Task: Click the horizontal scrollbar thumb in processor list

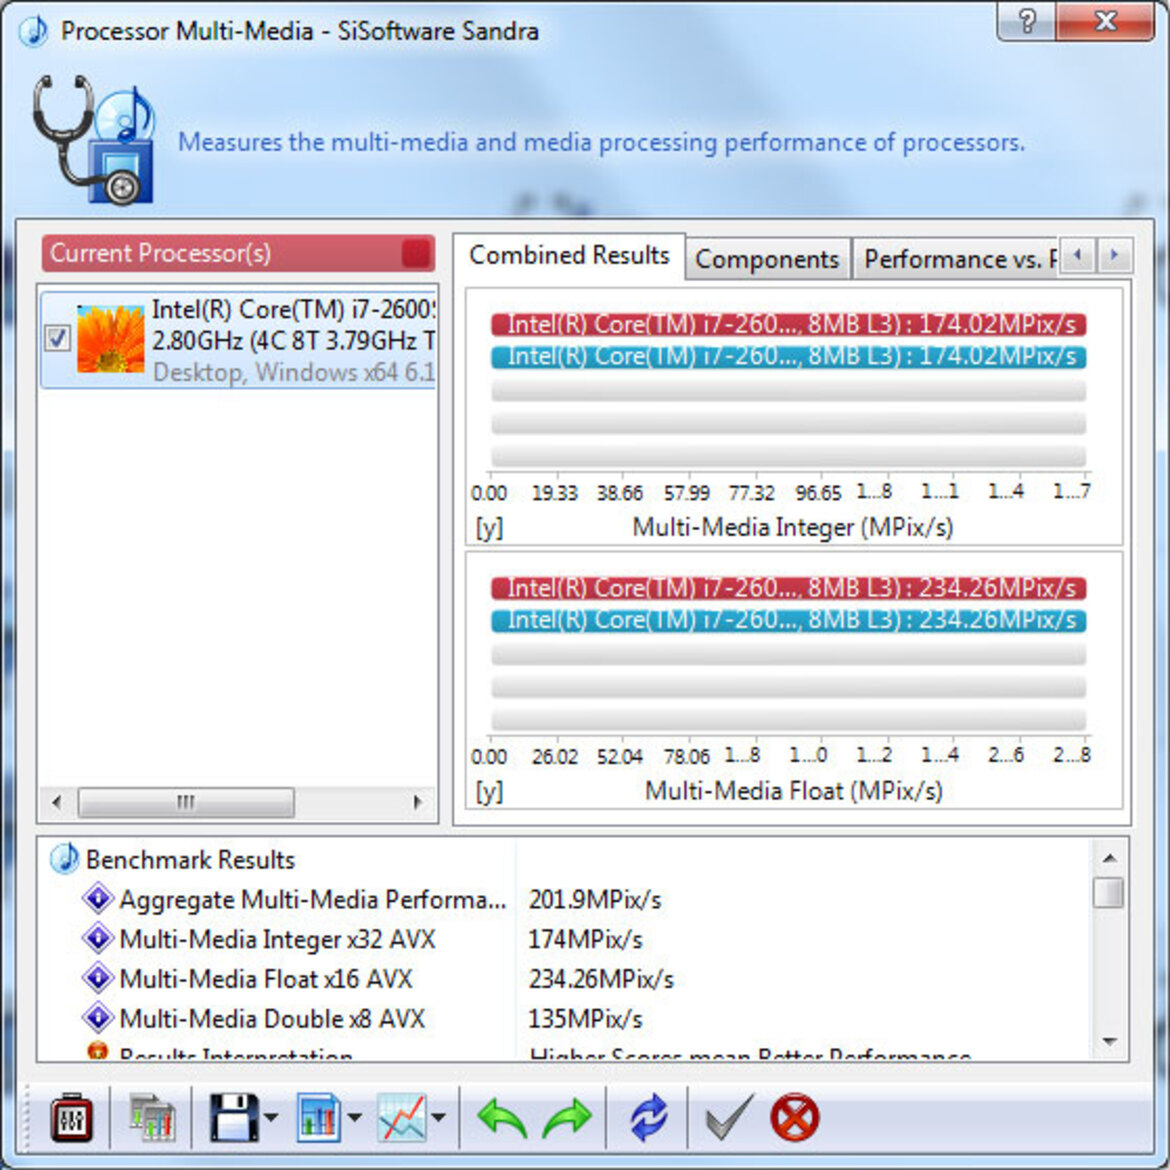Action: pos(186,802)
